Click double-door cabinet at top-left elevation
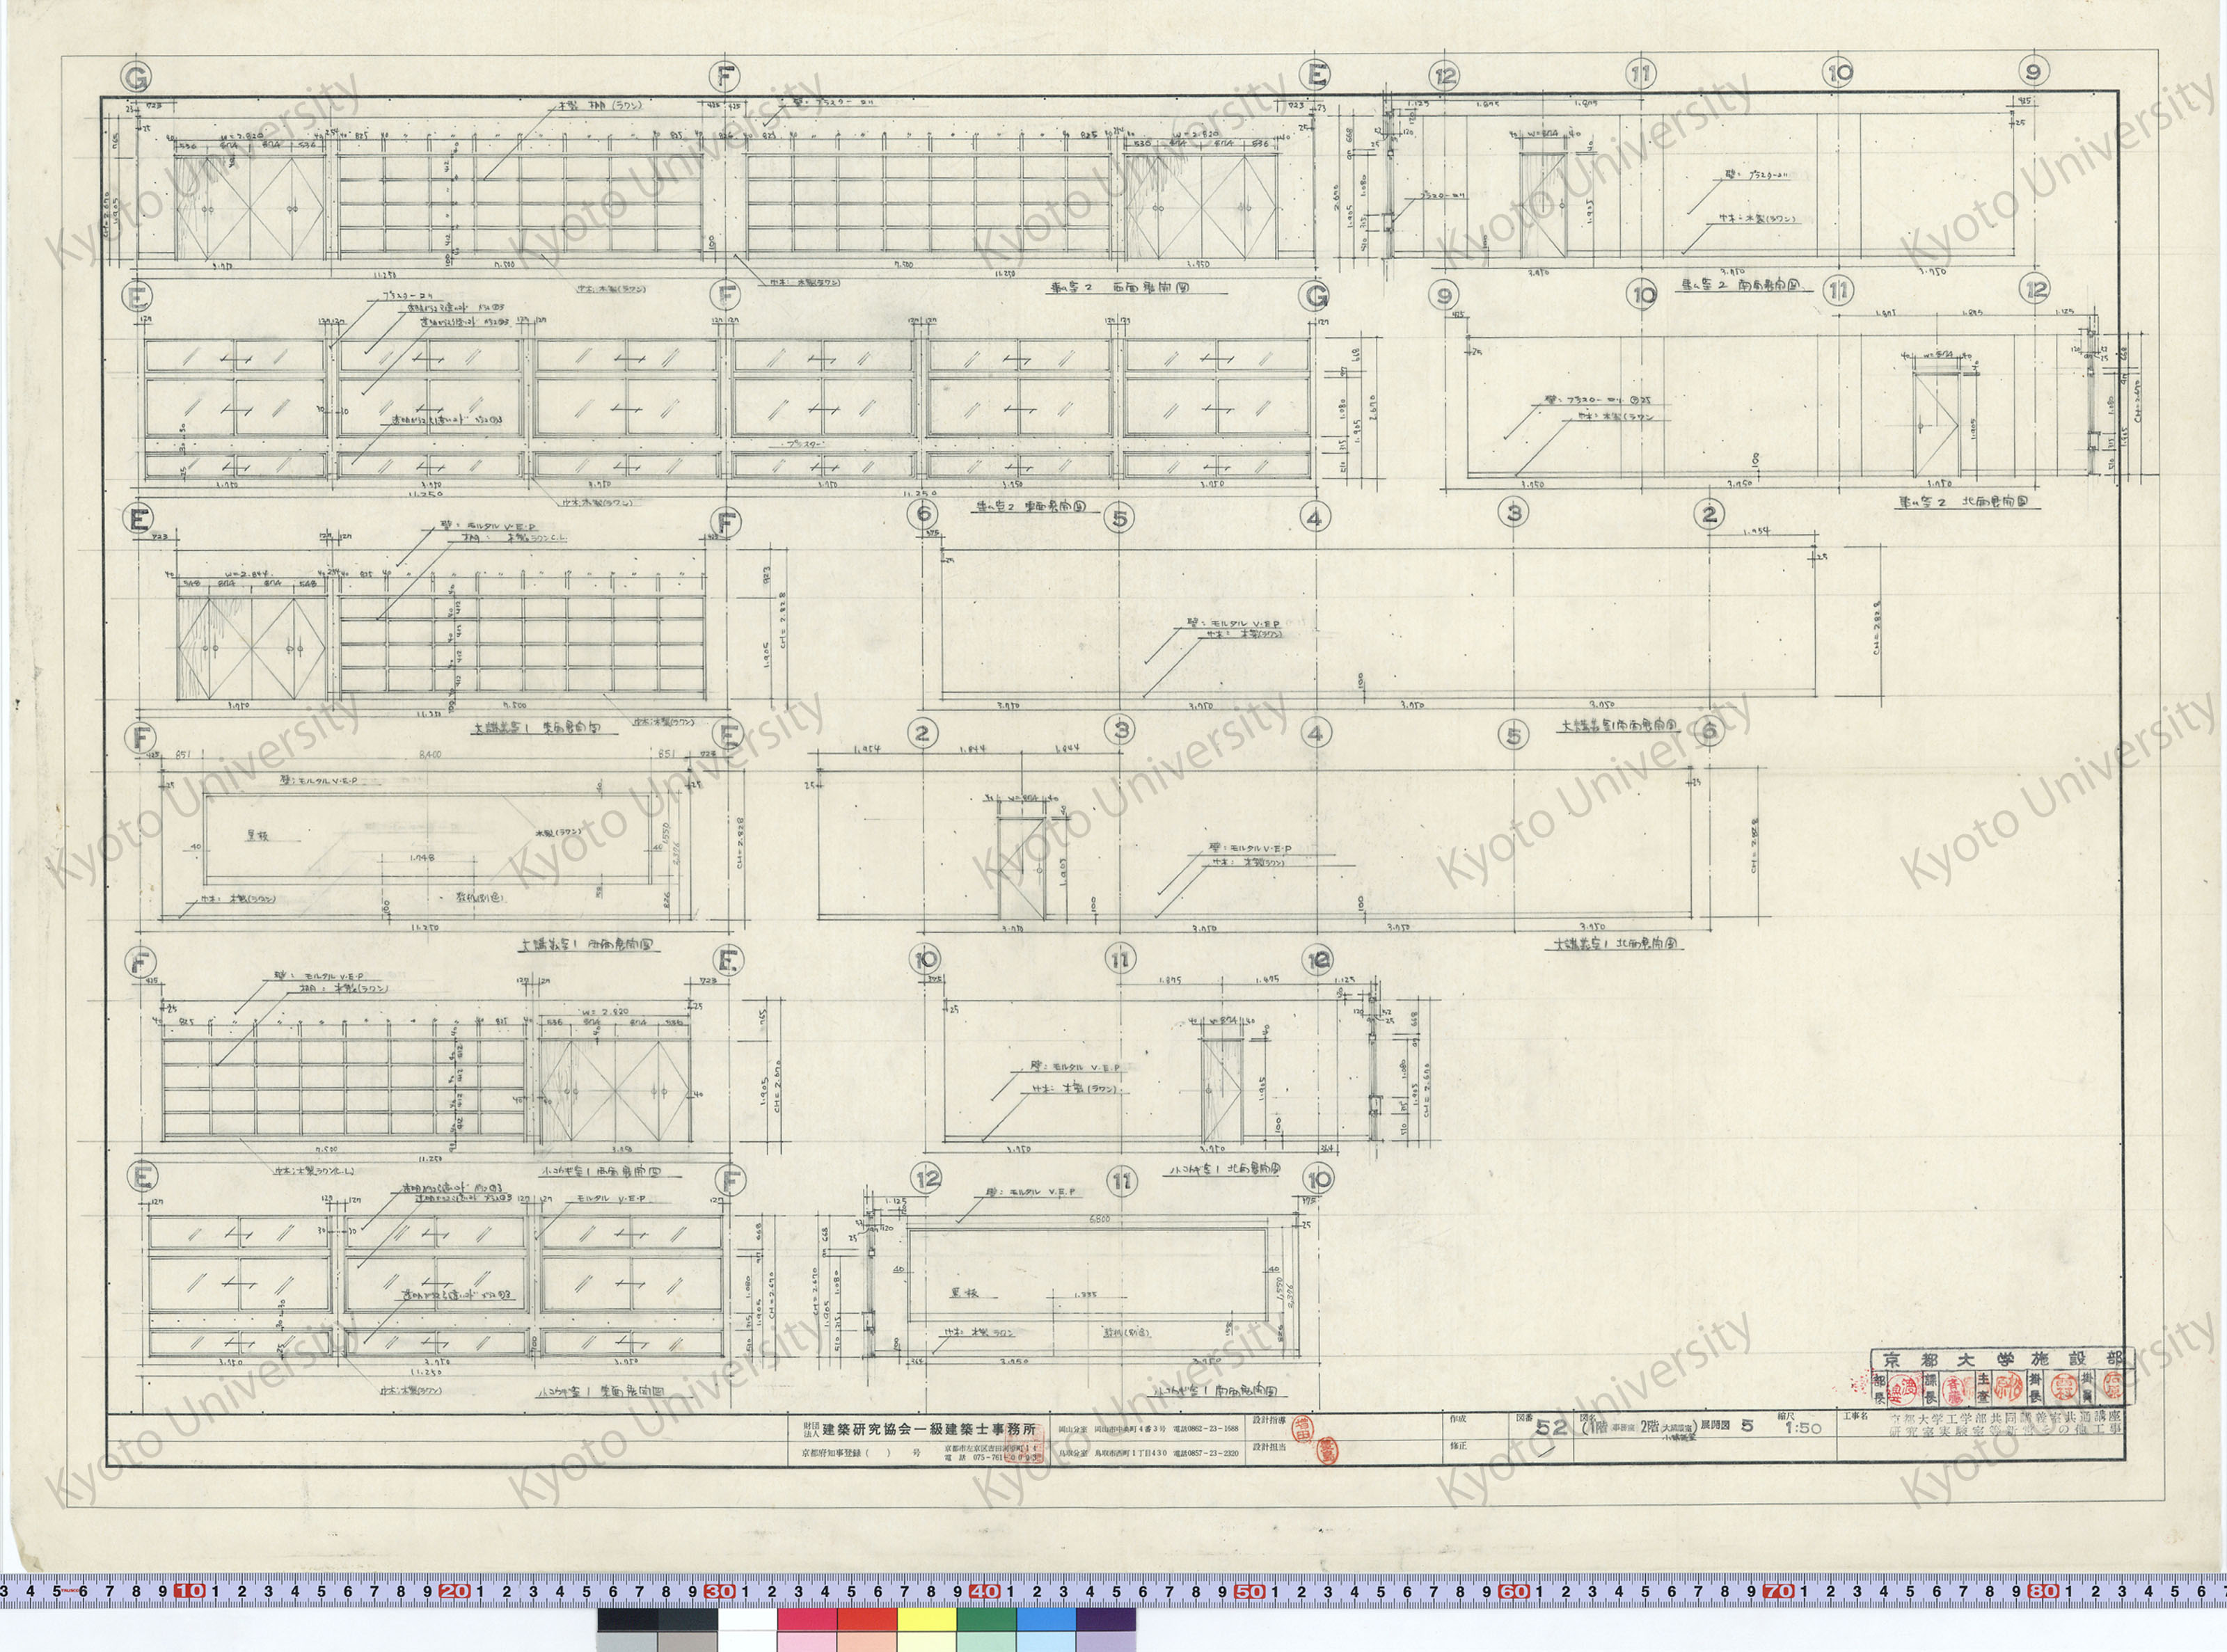 [250, 207]
